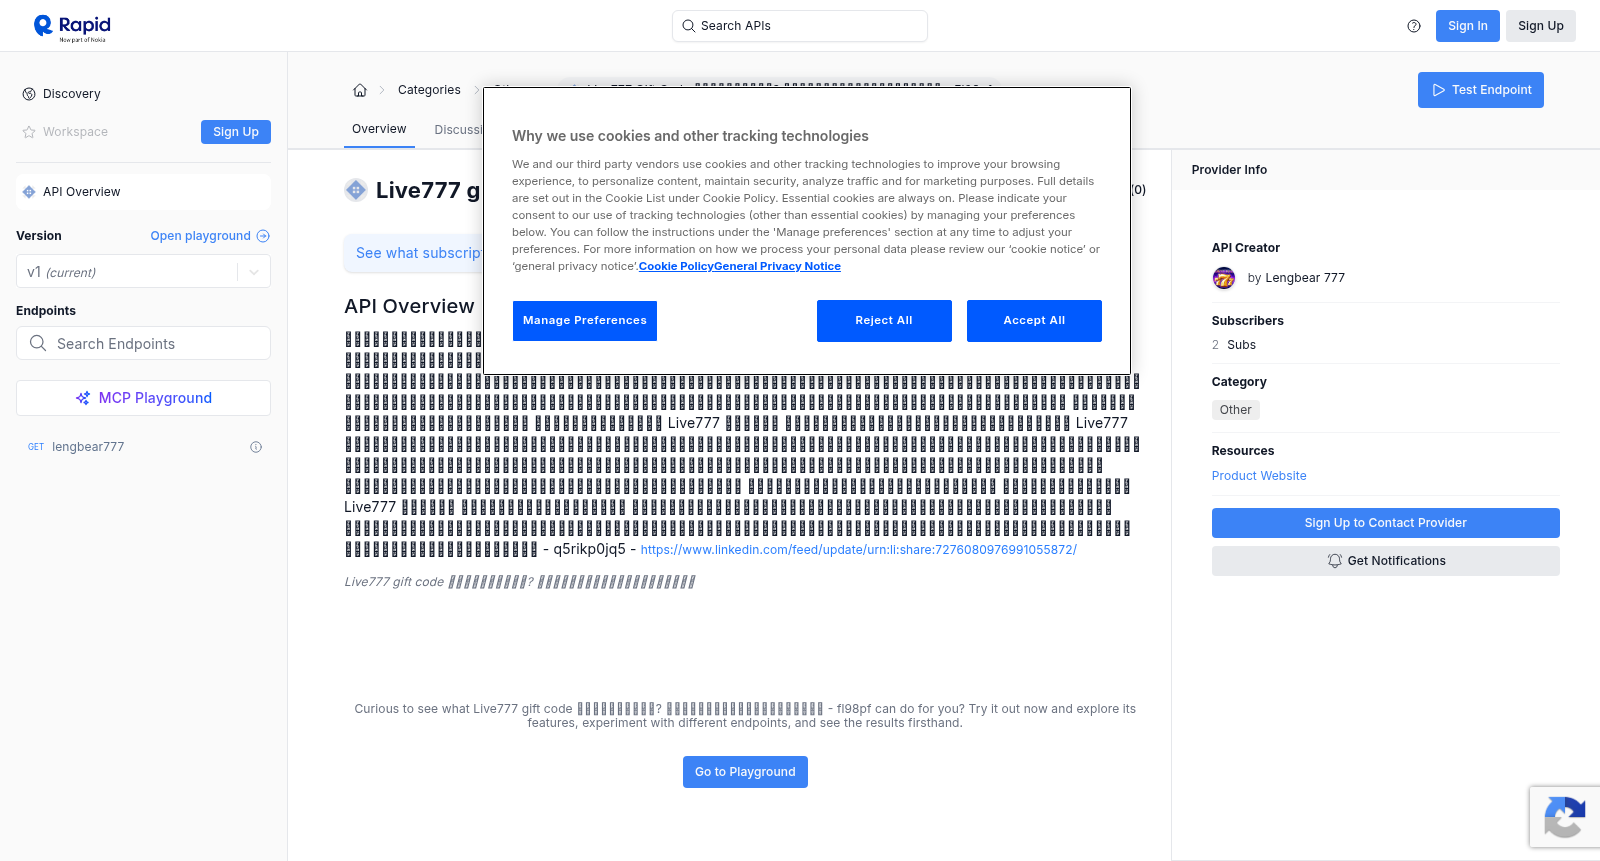Click the magnifier in Search Endpoints
The width and height of the screenshot is (1600, 861).
[x=38, y=343]
